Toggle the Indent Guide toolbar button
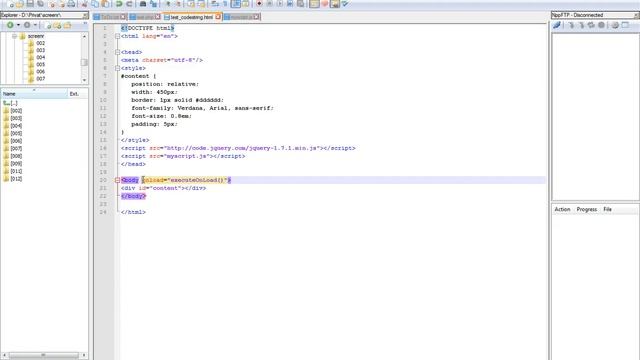 pyautogui.click(x=236, y=4)
